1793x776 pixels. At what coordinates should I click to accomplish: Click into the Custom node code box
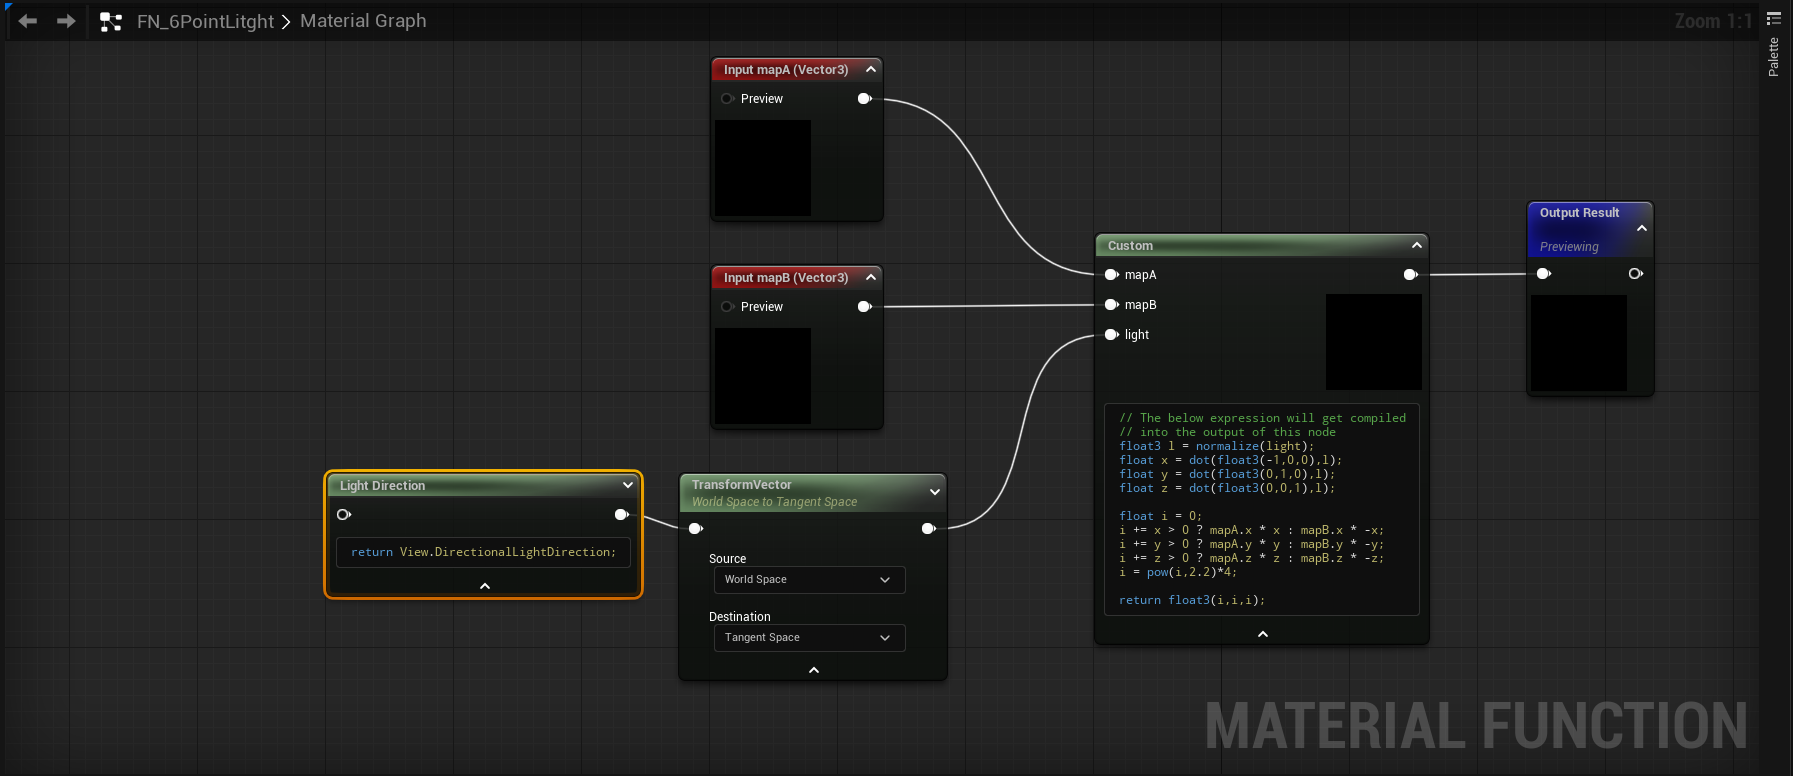(x=1262, y=509)
